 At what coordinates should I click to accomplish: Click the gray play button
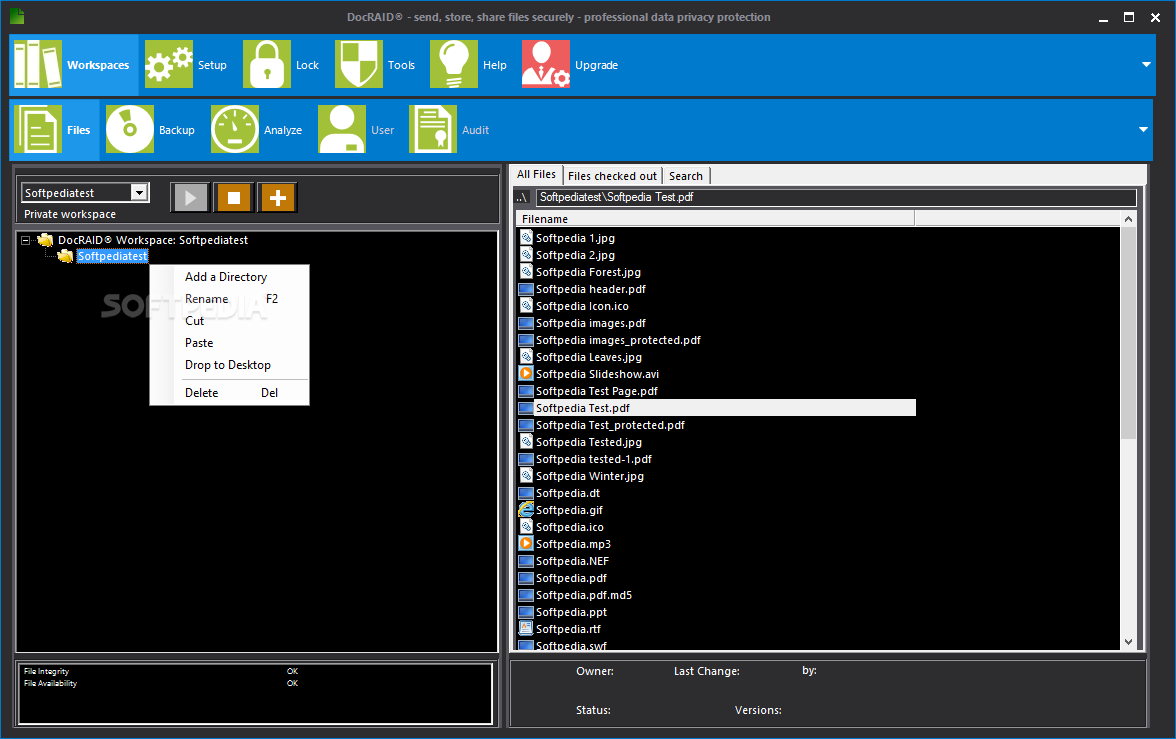click(x=190, y=197)
